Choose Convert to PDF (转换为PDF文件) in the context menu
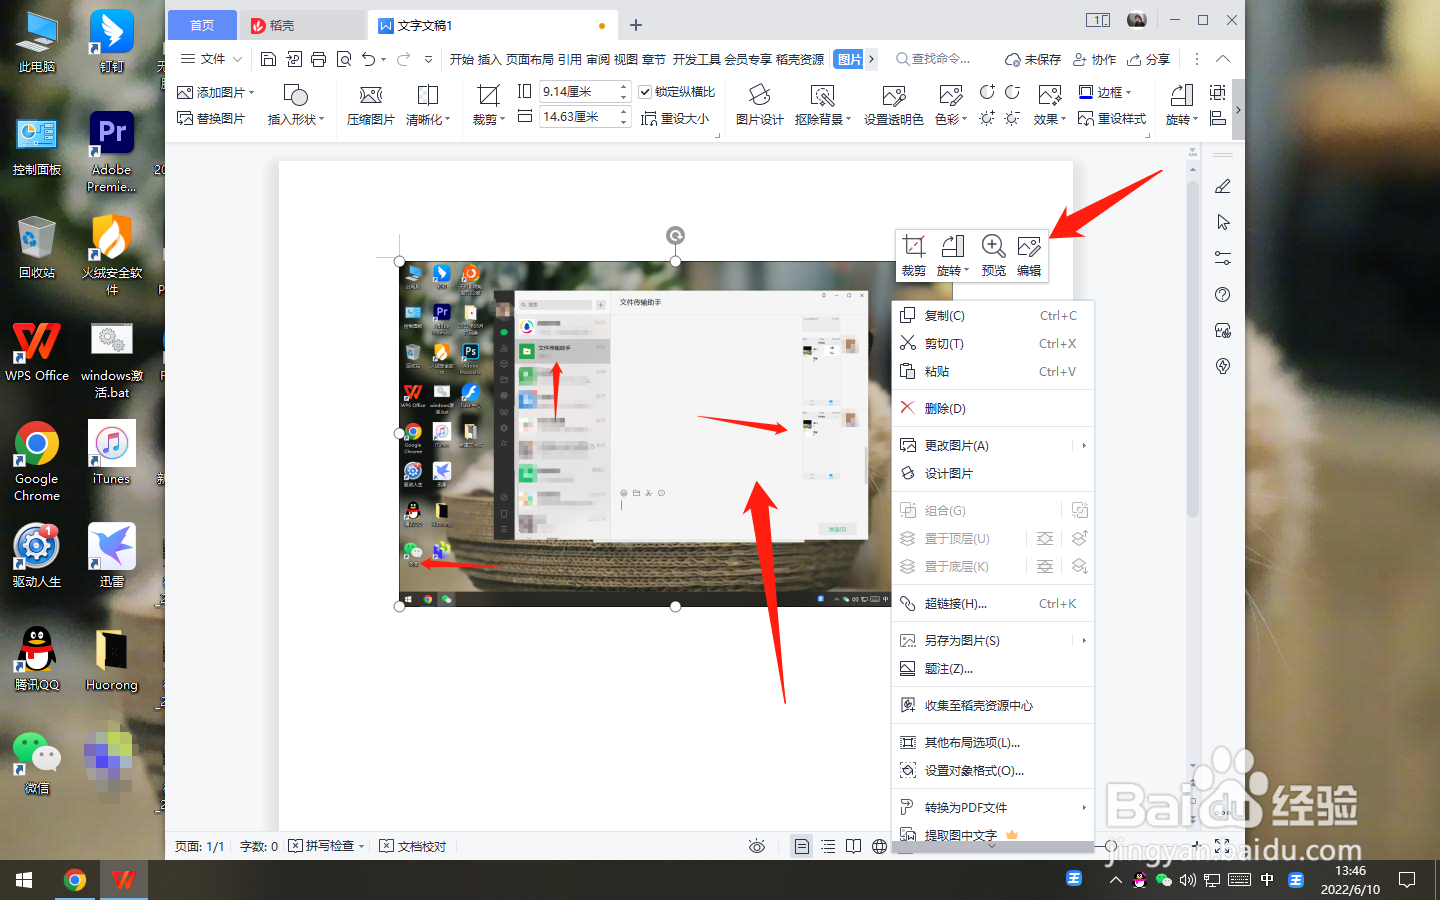The width and height of the screenshot is (1440, 900). (x=992, y=807)
